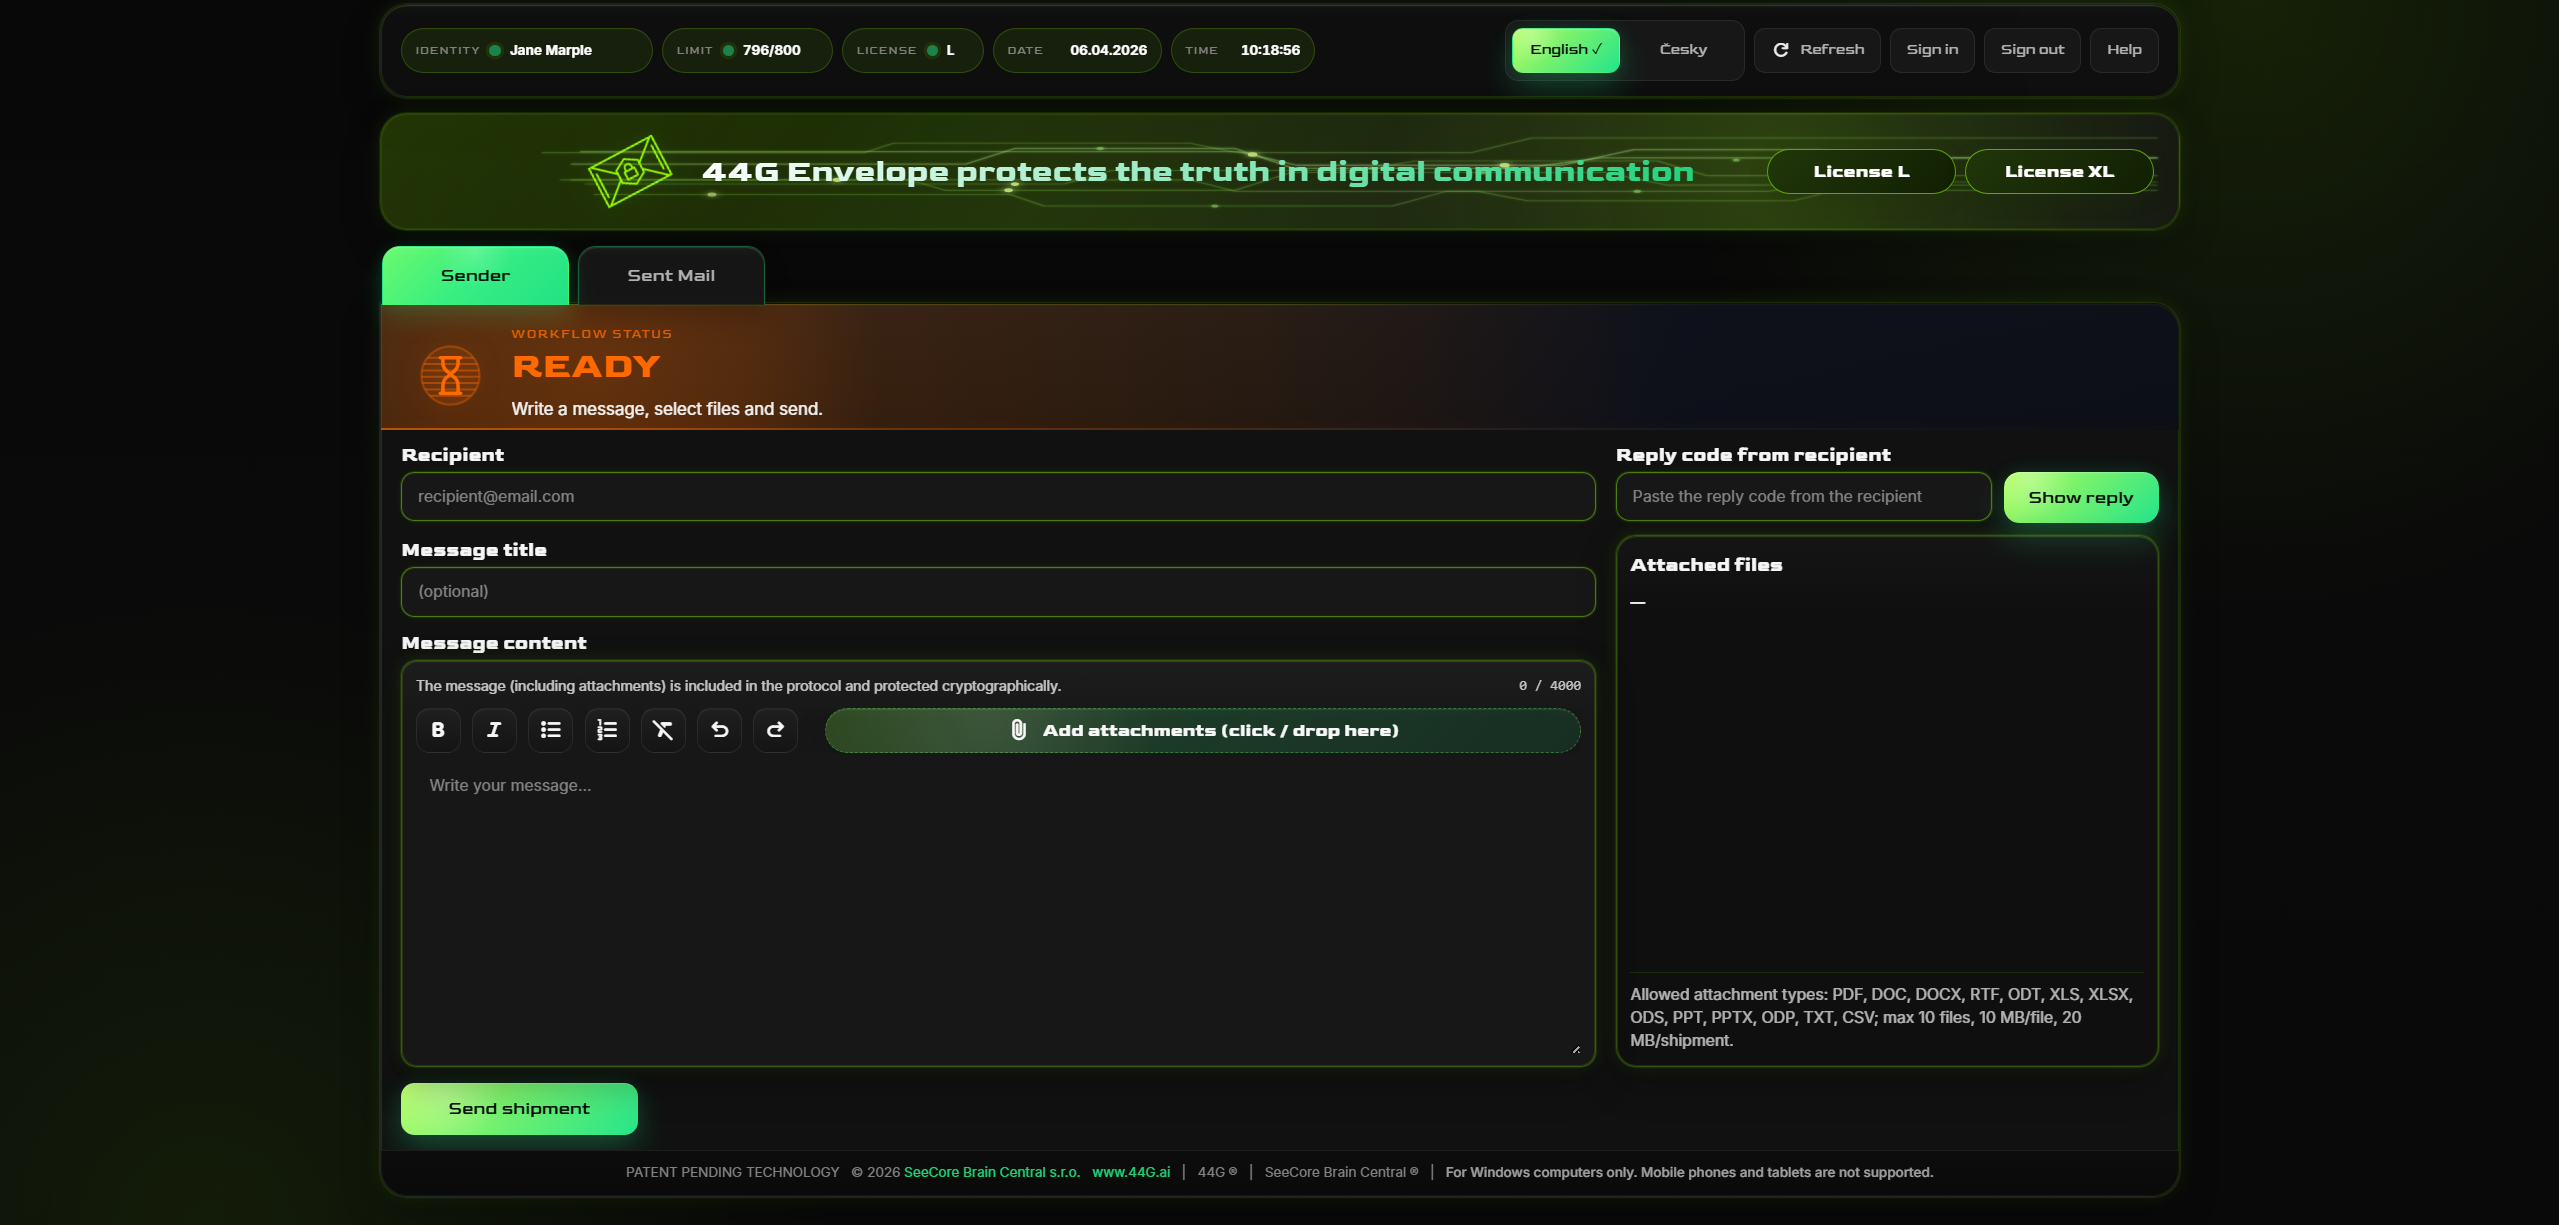
Task: Undo the last edit
Action: (x=719, y=730)
